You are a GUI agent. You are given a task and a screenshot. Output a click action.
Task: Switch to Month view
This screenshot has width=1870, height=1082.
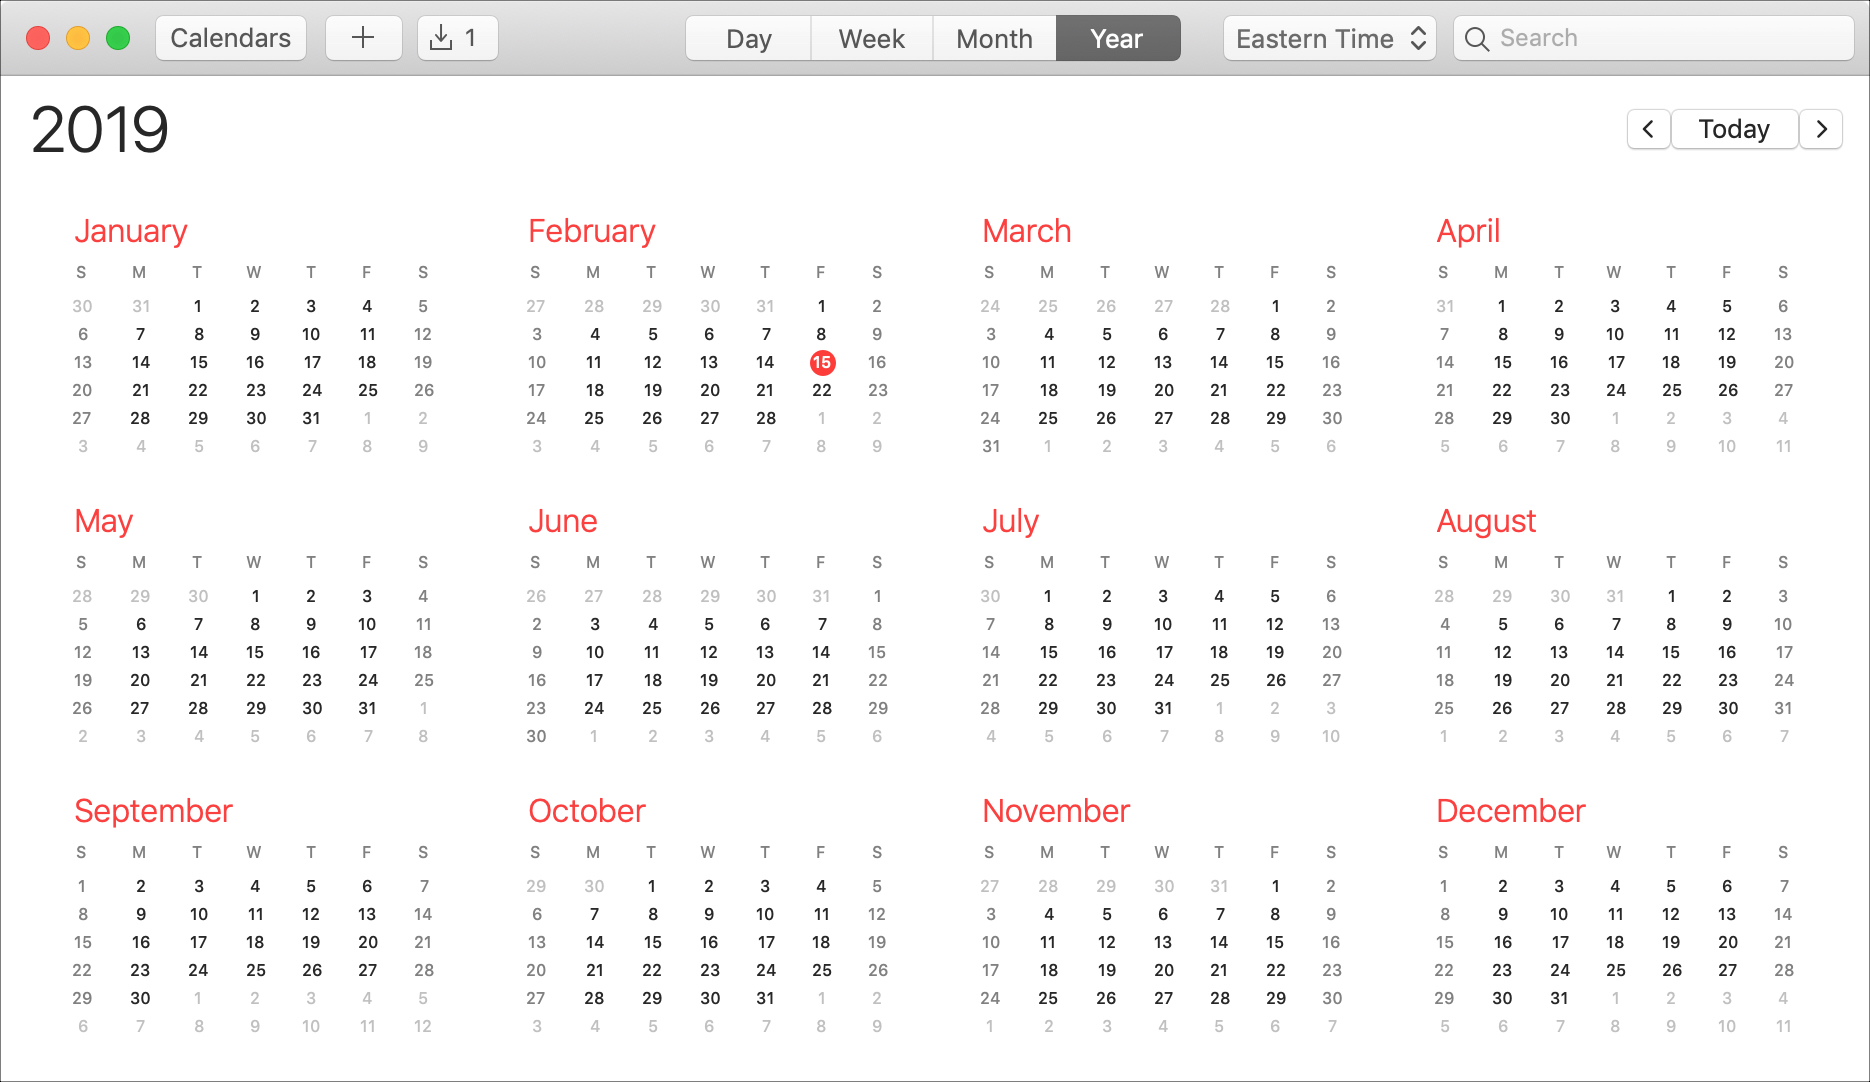point(994,38)
